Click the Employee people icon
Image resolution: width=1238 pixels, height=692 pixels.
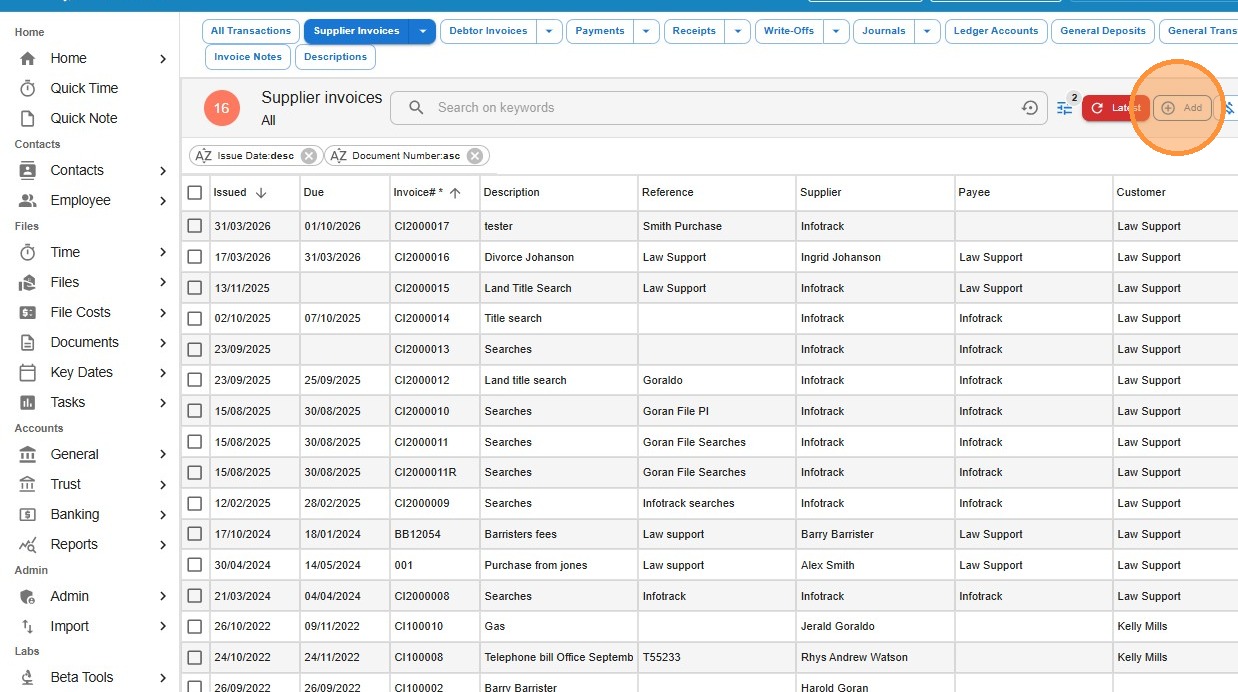coord(28,201)
